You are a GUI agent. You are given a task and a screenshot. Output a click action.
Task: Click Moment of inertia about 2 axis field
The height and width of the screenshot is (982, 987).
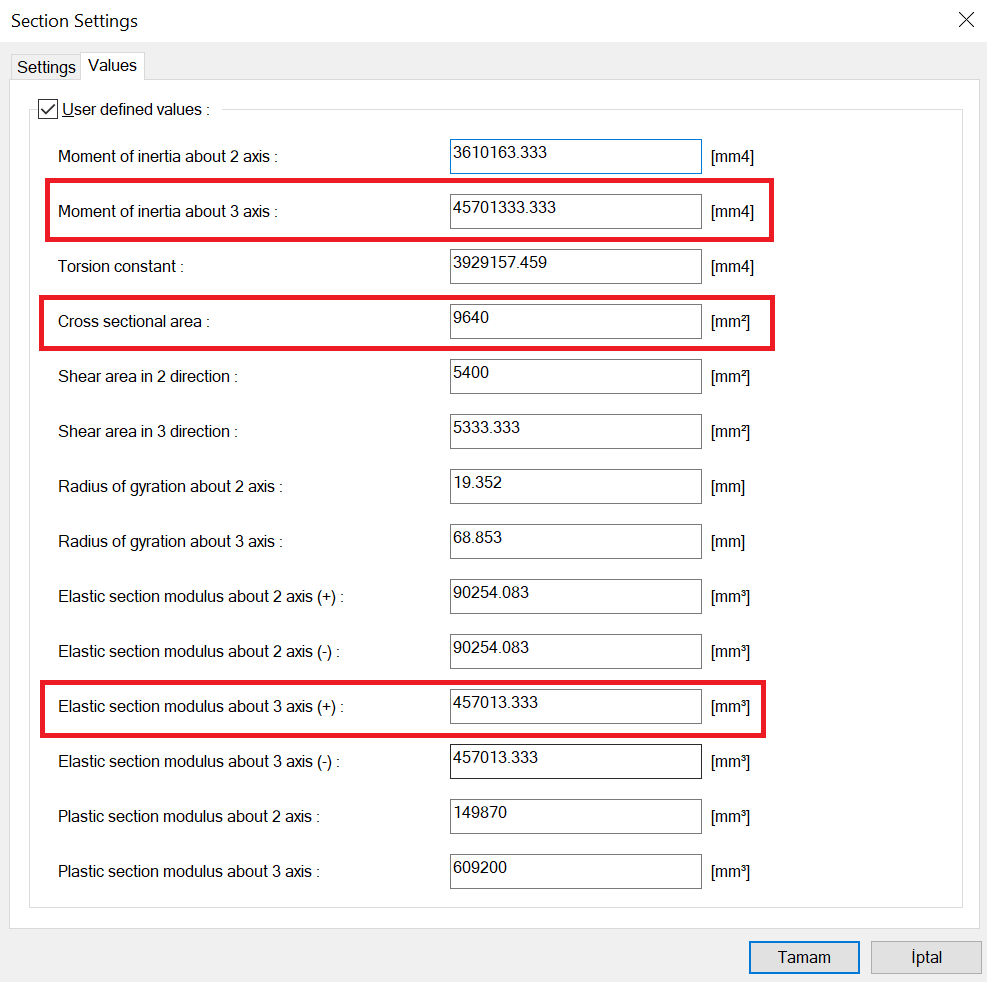[x=575, y=156]
